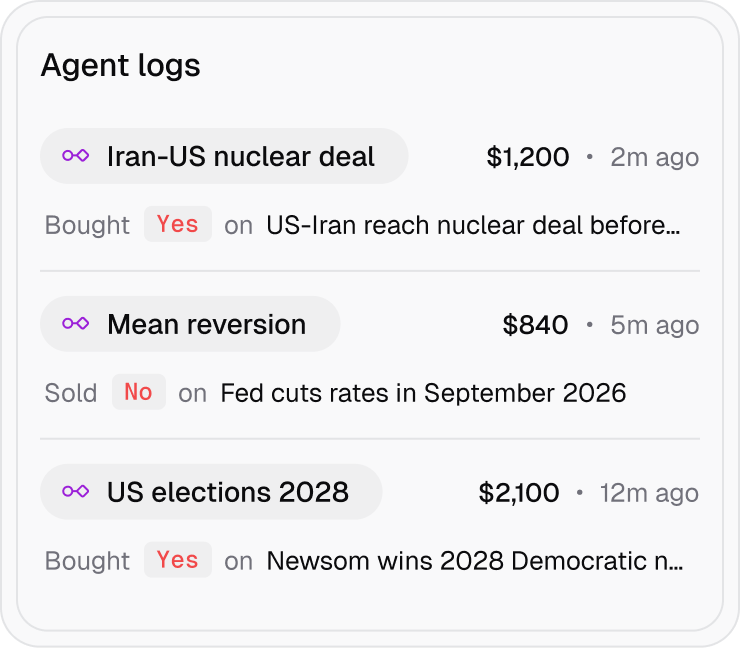
Task: Select the No badge in the Fed log
Action: pos(139,392)
